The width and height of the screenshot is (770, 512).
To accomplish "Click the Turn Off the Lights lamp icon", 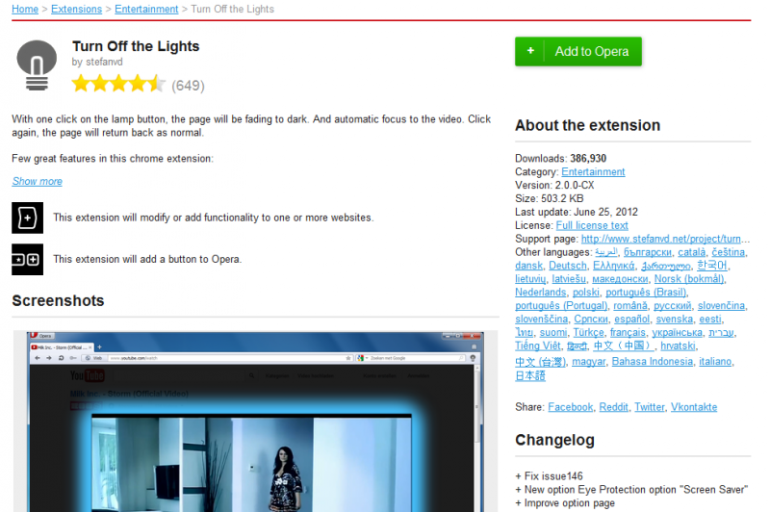I will coord(37,65).
